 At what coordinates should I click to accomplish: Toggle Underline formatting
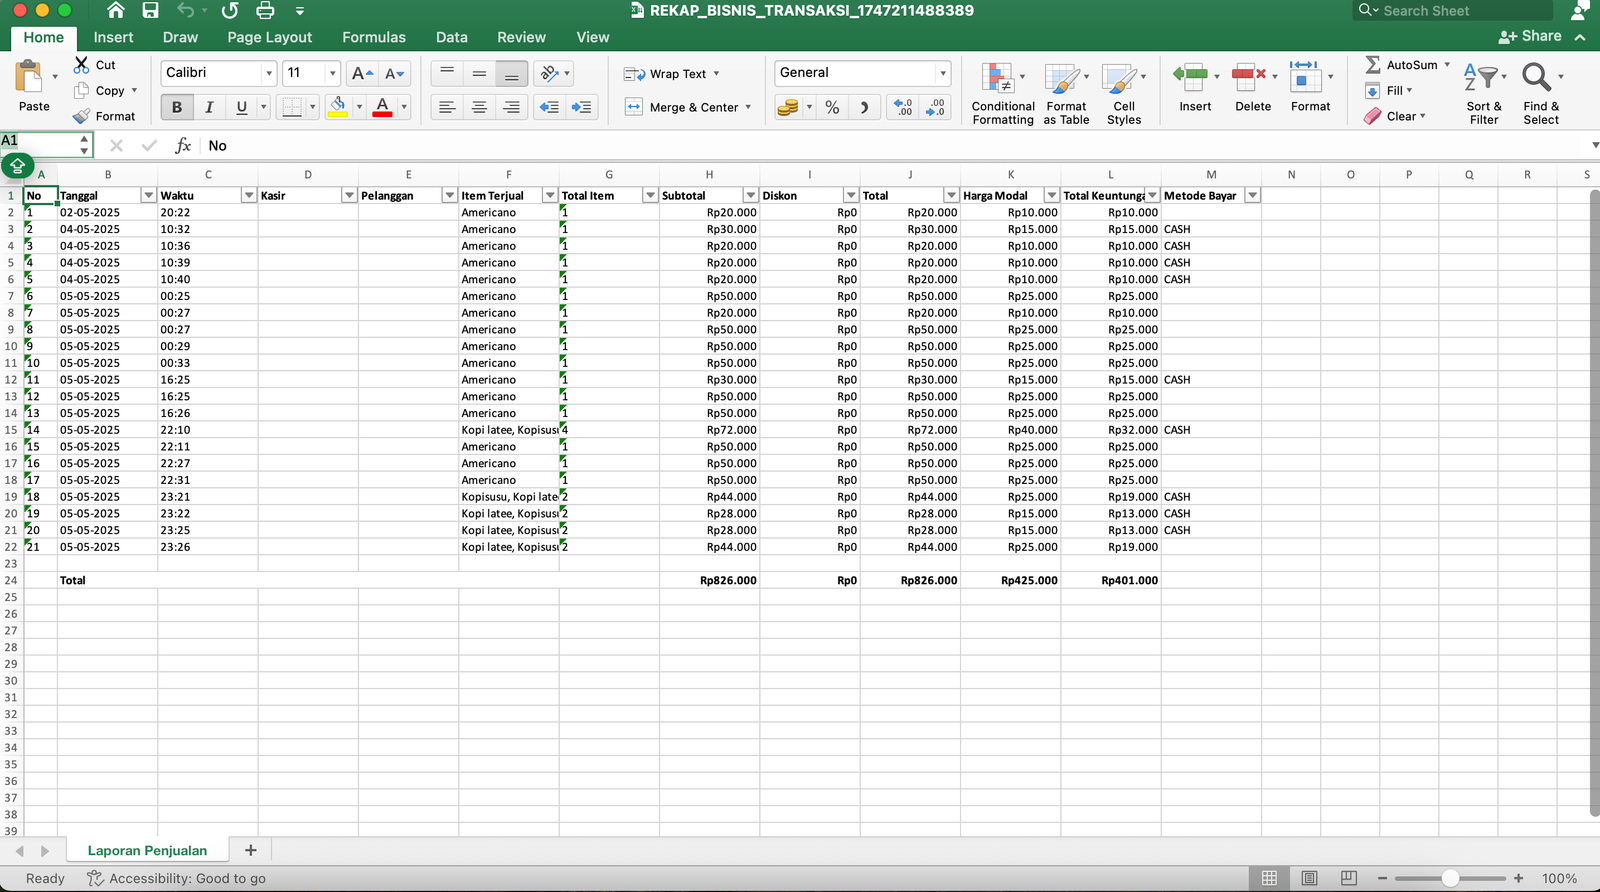coord(241,107)
